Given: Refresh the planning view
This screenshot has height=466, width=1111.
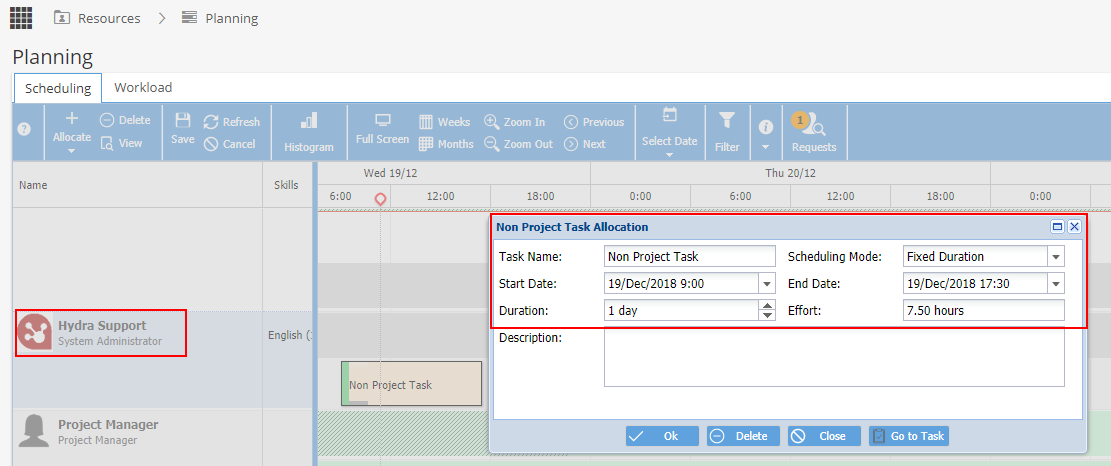Looking at the screenshot, I should [x=232, y=122].
